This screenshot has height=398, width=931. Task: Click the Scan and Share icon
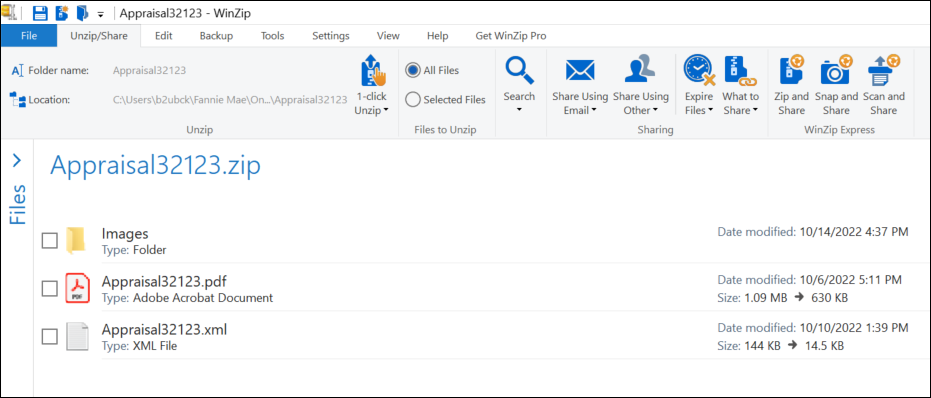tap(884, 70)
